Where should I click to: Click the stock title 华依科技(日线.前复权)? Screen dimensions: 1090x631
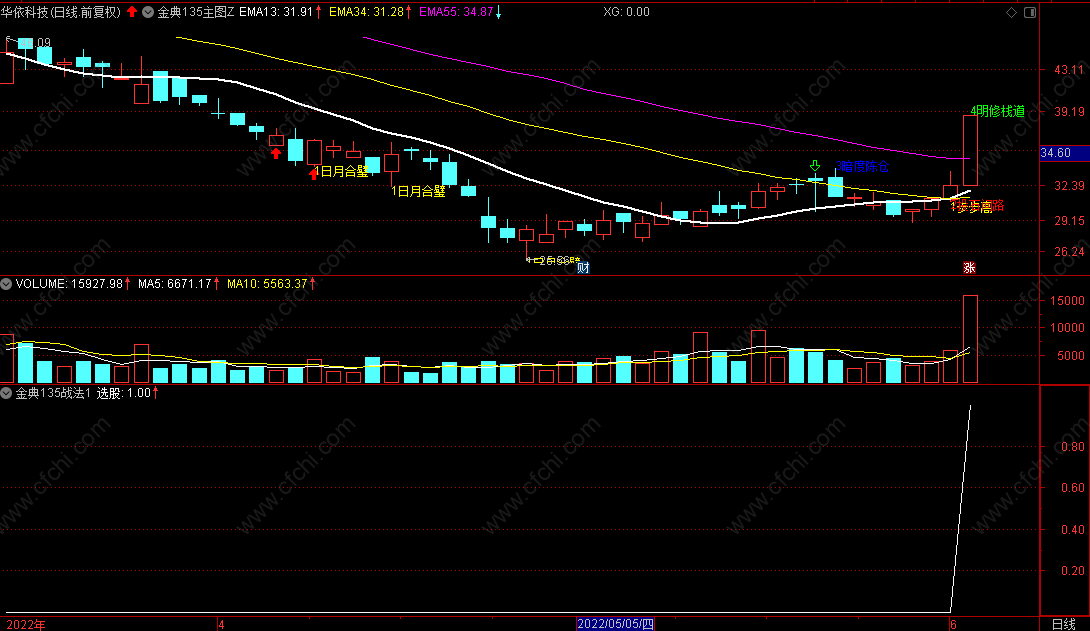[x=60, y=12]
